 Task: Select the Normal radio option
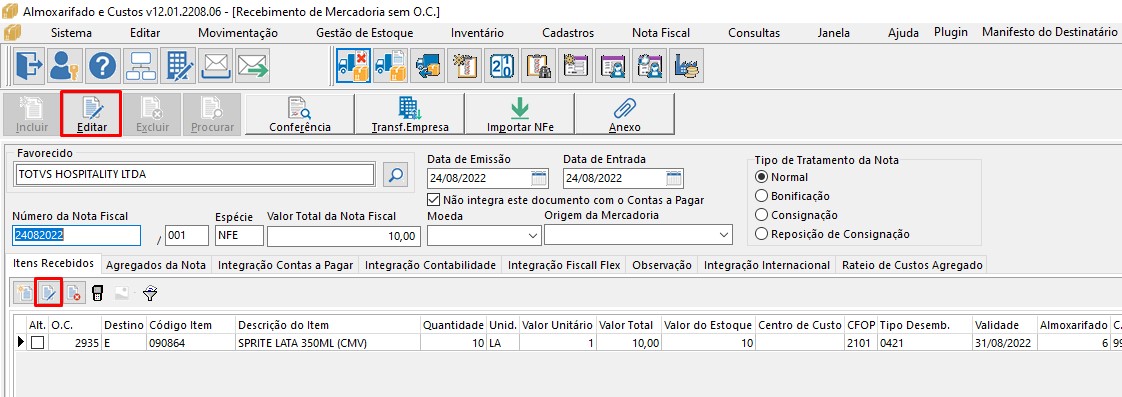coord(762,177)
